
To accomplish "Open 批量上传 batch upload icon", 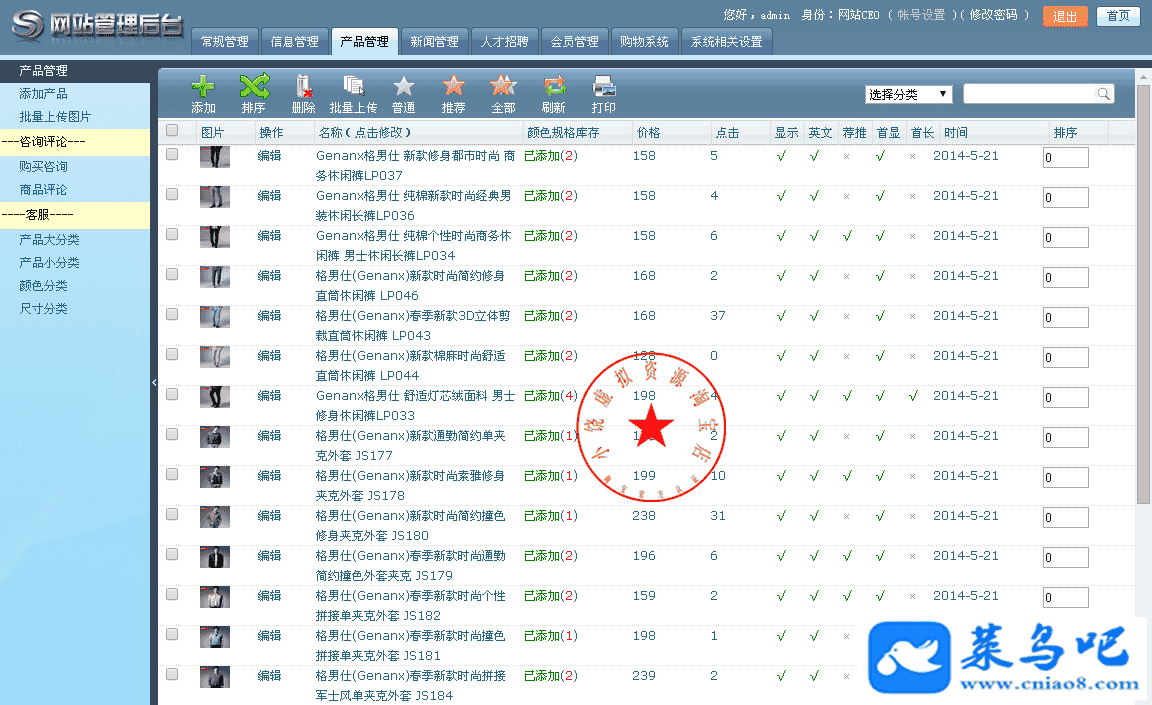I will 353,87.
